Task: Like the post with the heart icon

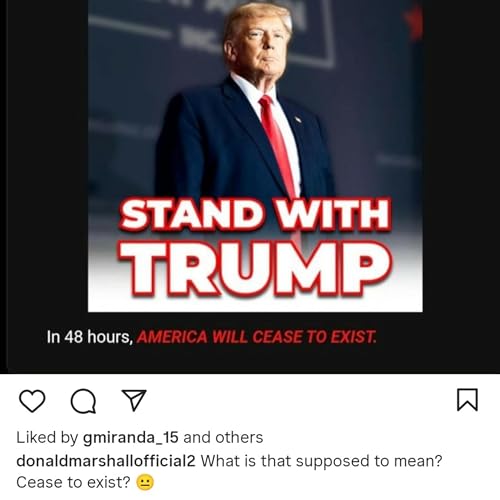Action: coord(32,401)
